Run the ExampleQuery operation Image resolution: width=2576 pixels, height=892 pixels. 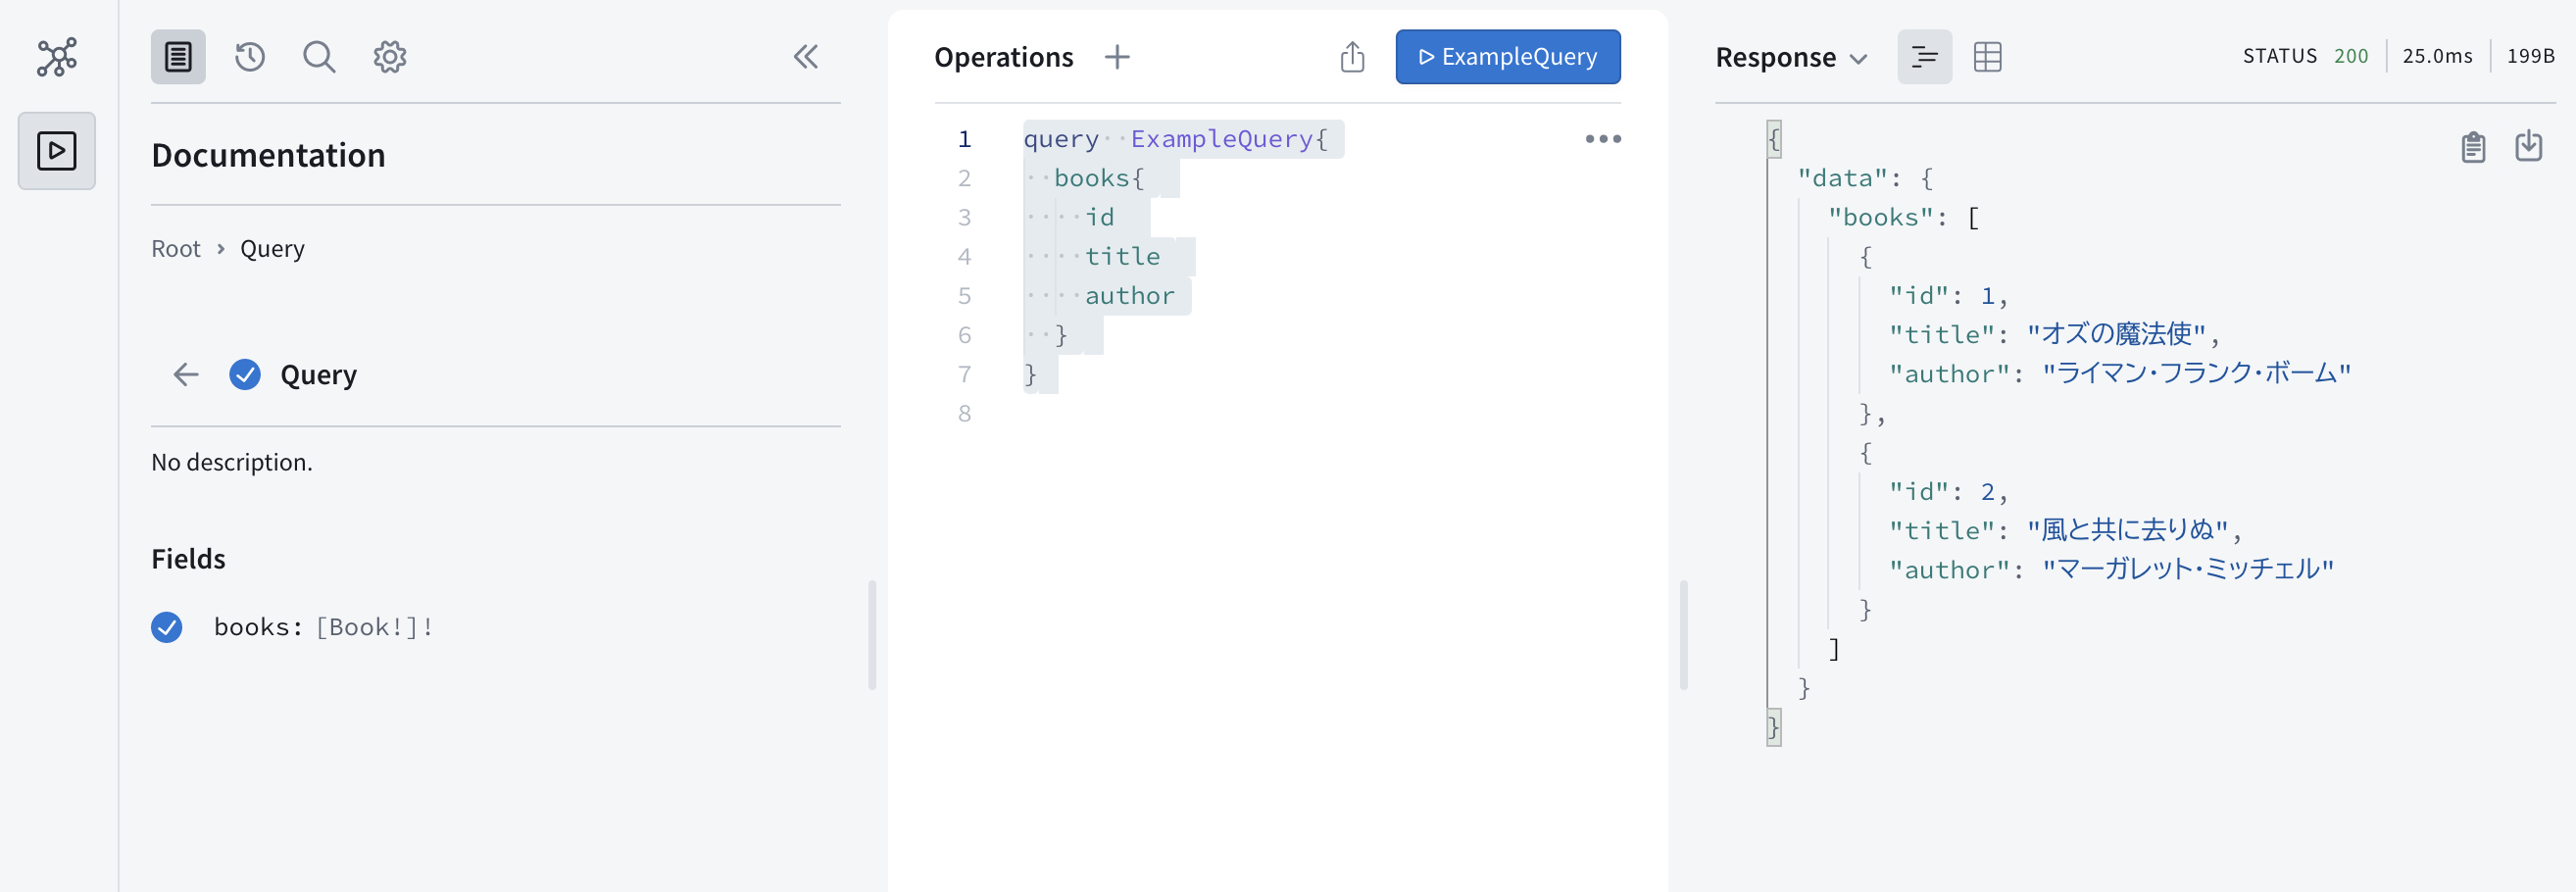click(1507, 57)
